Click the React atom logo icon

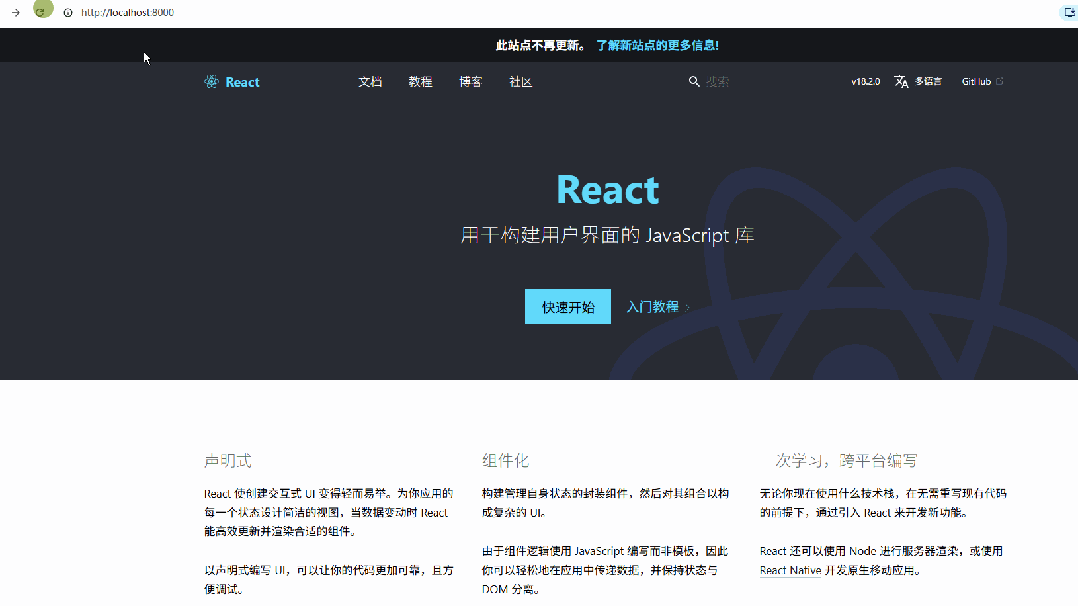click(211, 82)
